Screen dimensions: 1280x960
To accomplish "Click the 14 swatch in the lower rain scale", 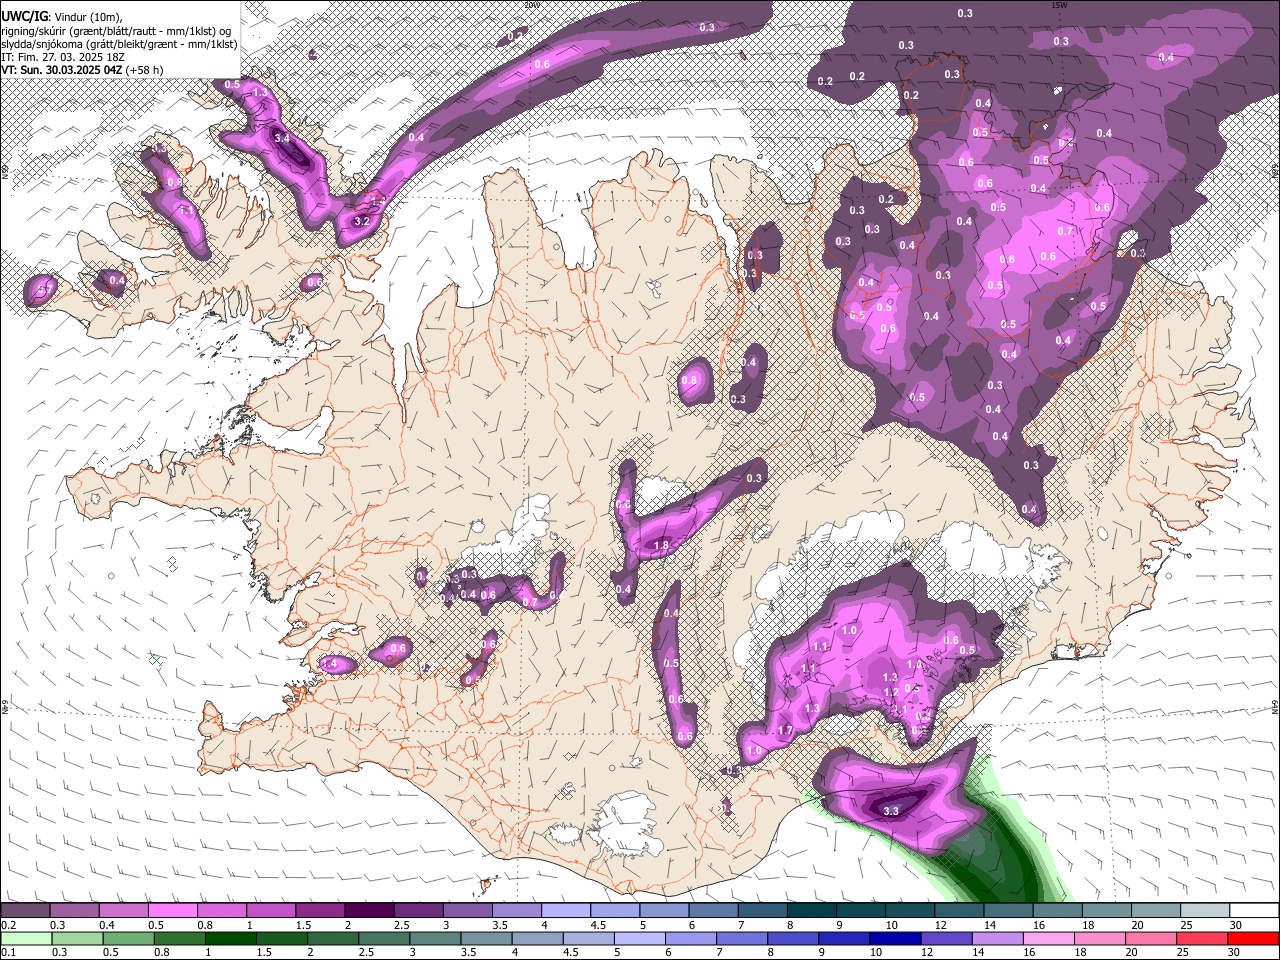I will (x=999, y=938).
